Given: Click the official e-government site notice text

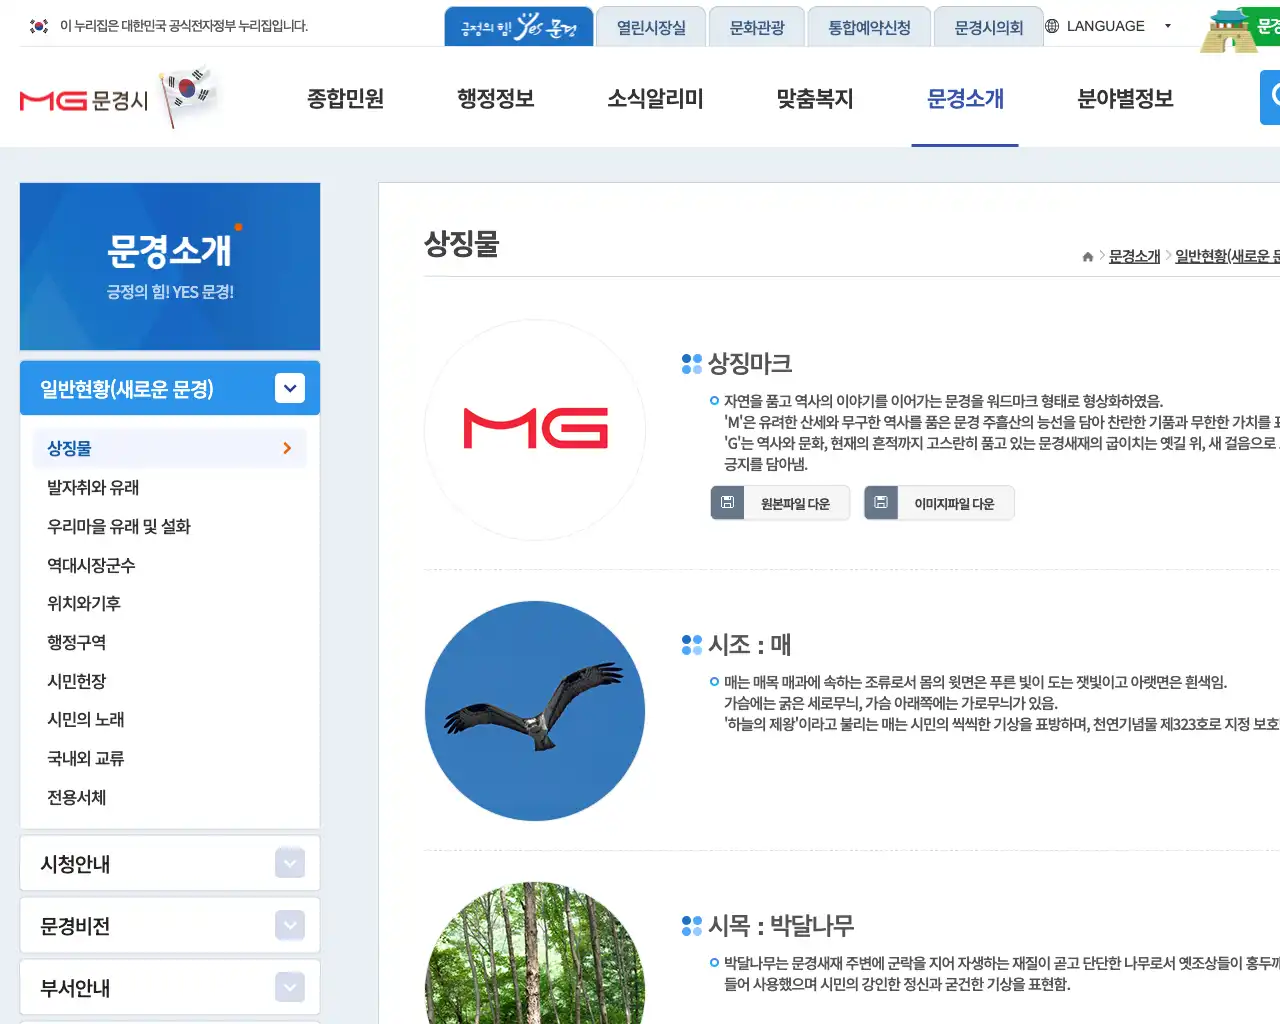Looking at the screenshot, I should 184,26.
